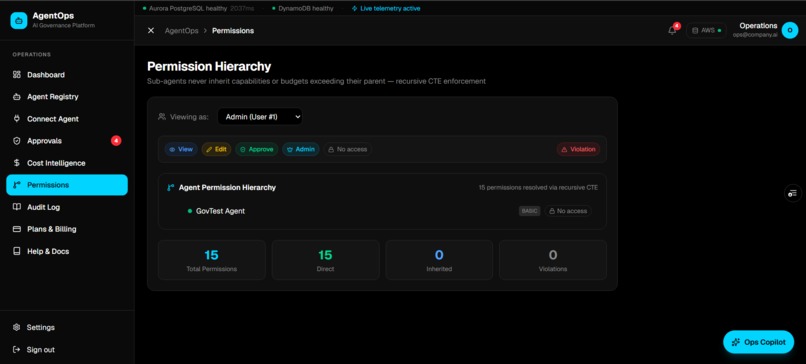The image size is (806, 364).
Task: Open Dashboard from the sidebar
Action: click(x=67, y=75)
